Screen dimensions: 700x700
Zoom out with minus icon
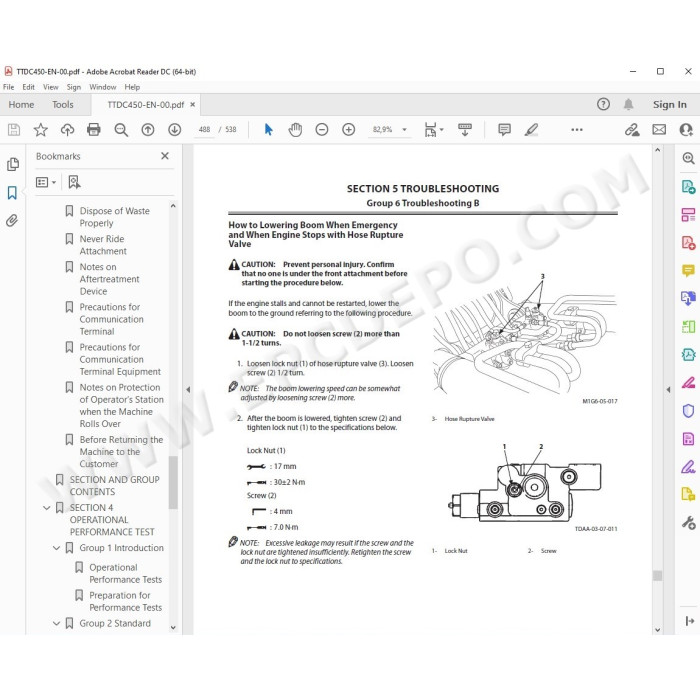coord(322,130)
